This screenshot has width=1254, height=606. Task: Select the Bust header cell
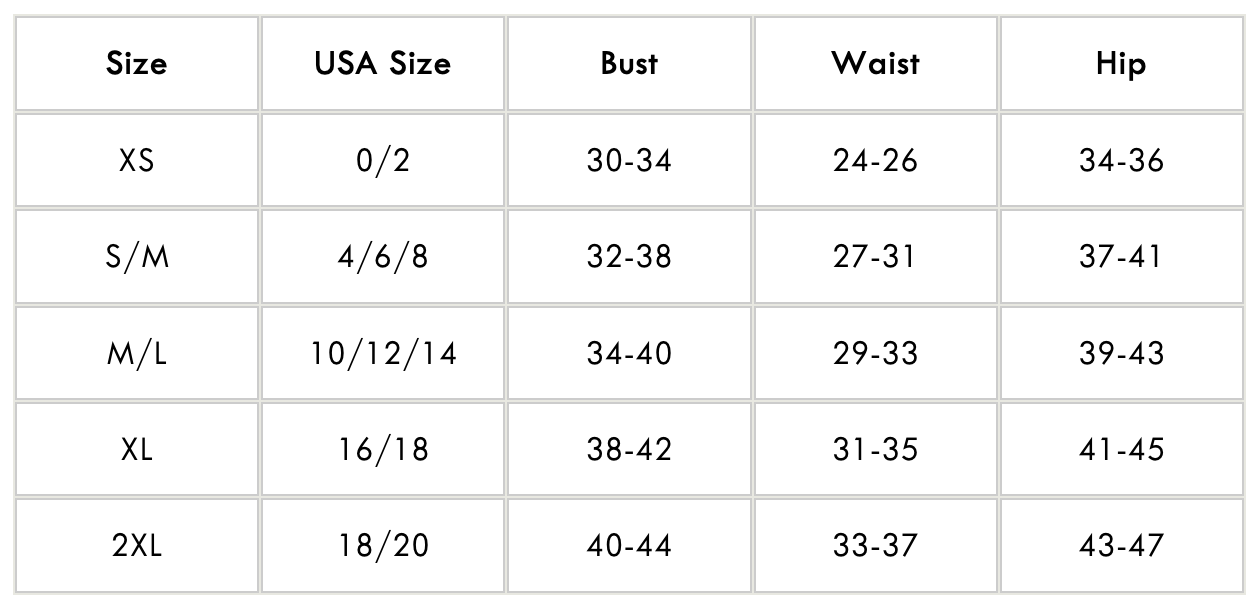tap(629, 64)
